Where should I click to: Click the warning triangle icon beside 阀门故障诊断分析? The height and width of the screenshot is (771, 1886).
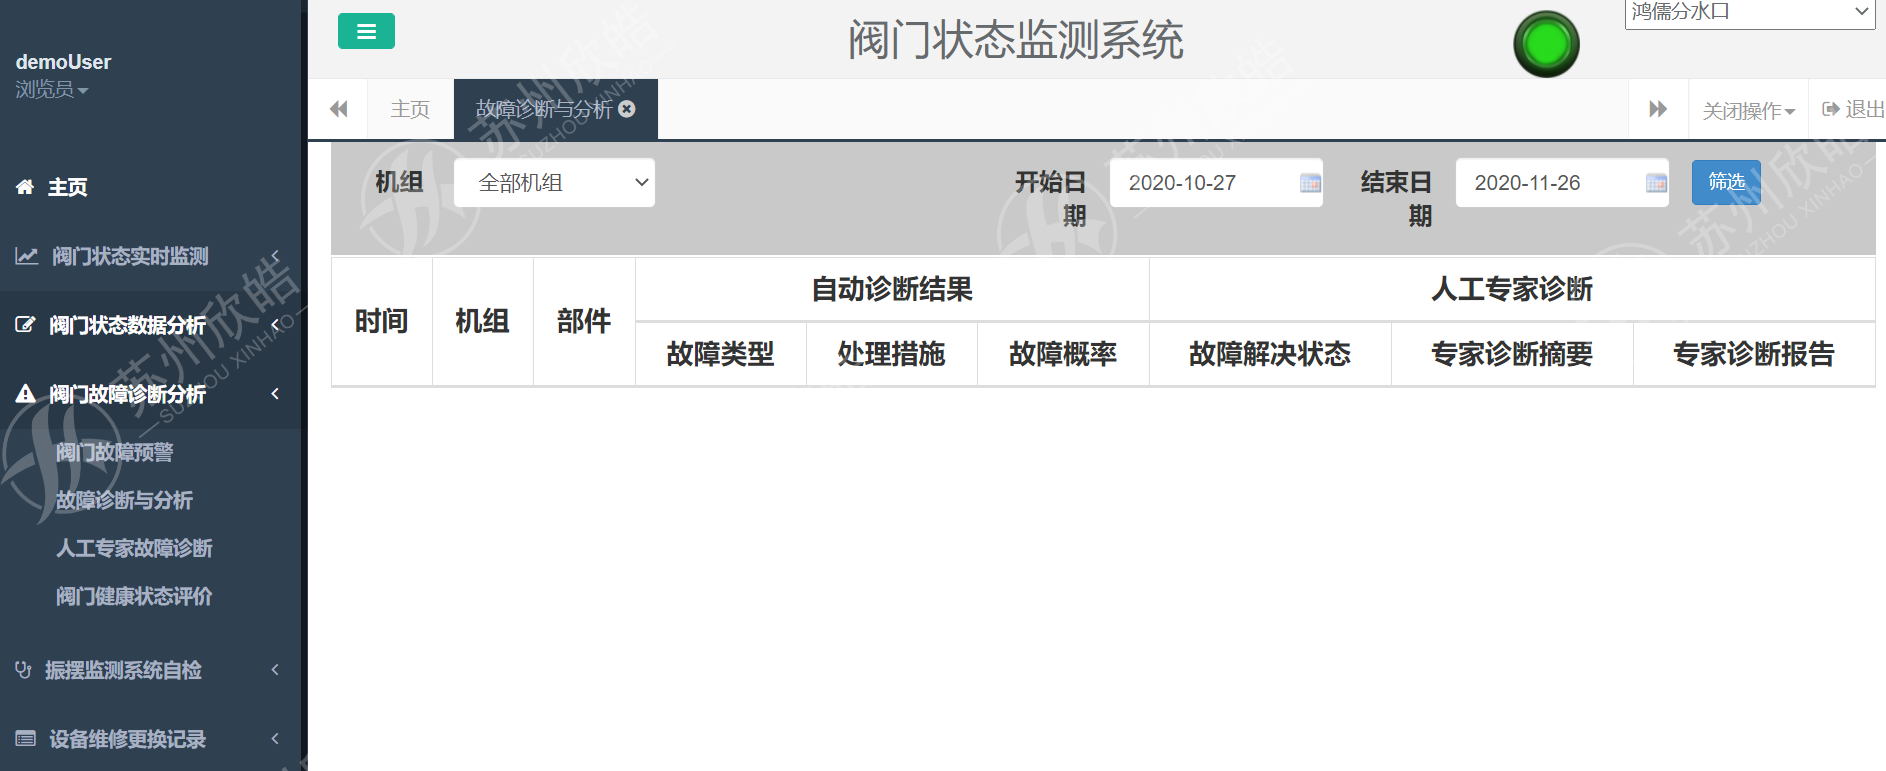point(25,394)
